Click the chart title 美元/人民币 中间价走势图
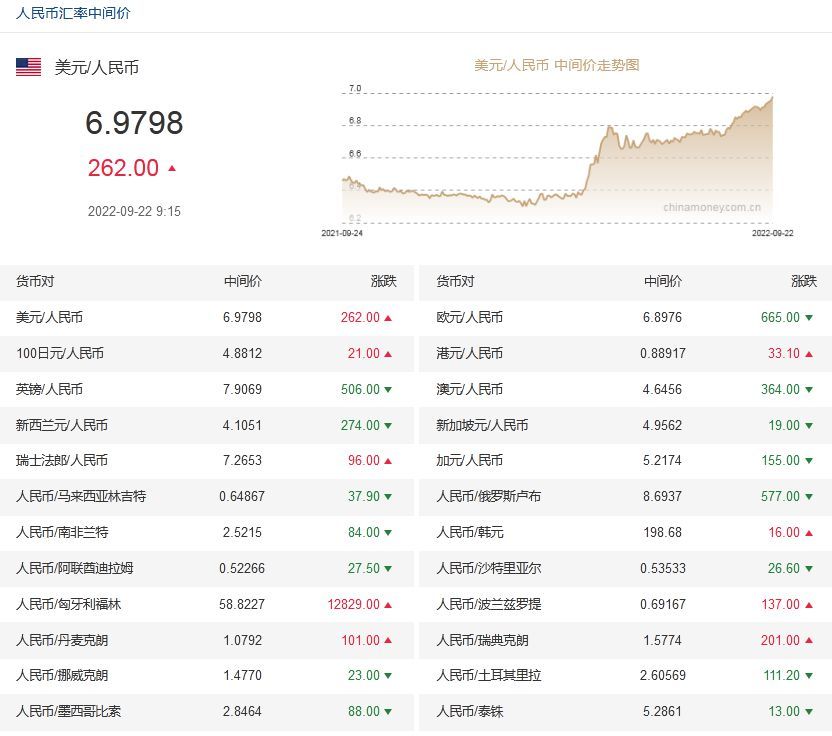 tap(556, 65)
